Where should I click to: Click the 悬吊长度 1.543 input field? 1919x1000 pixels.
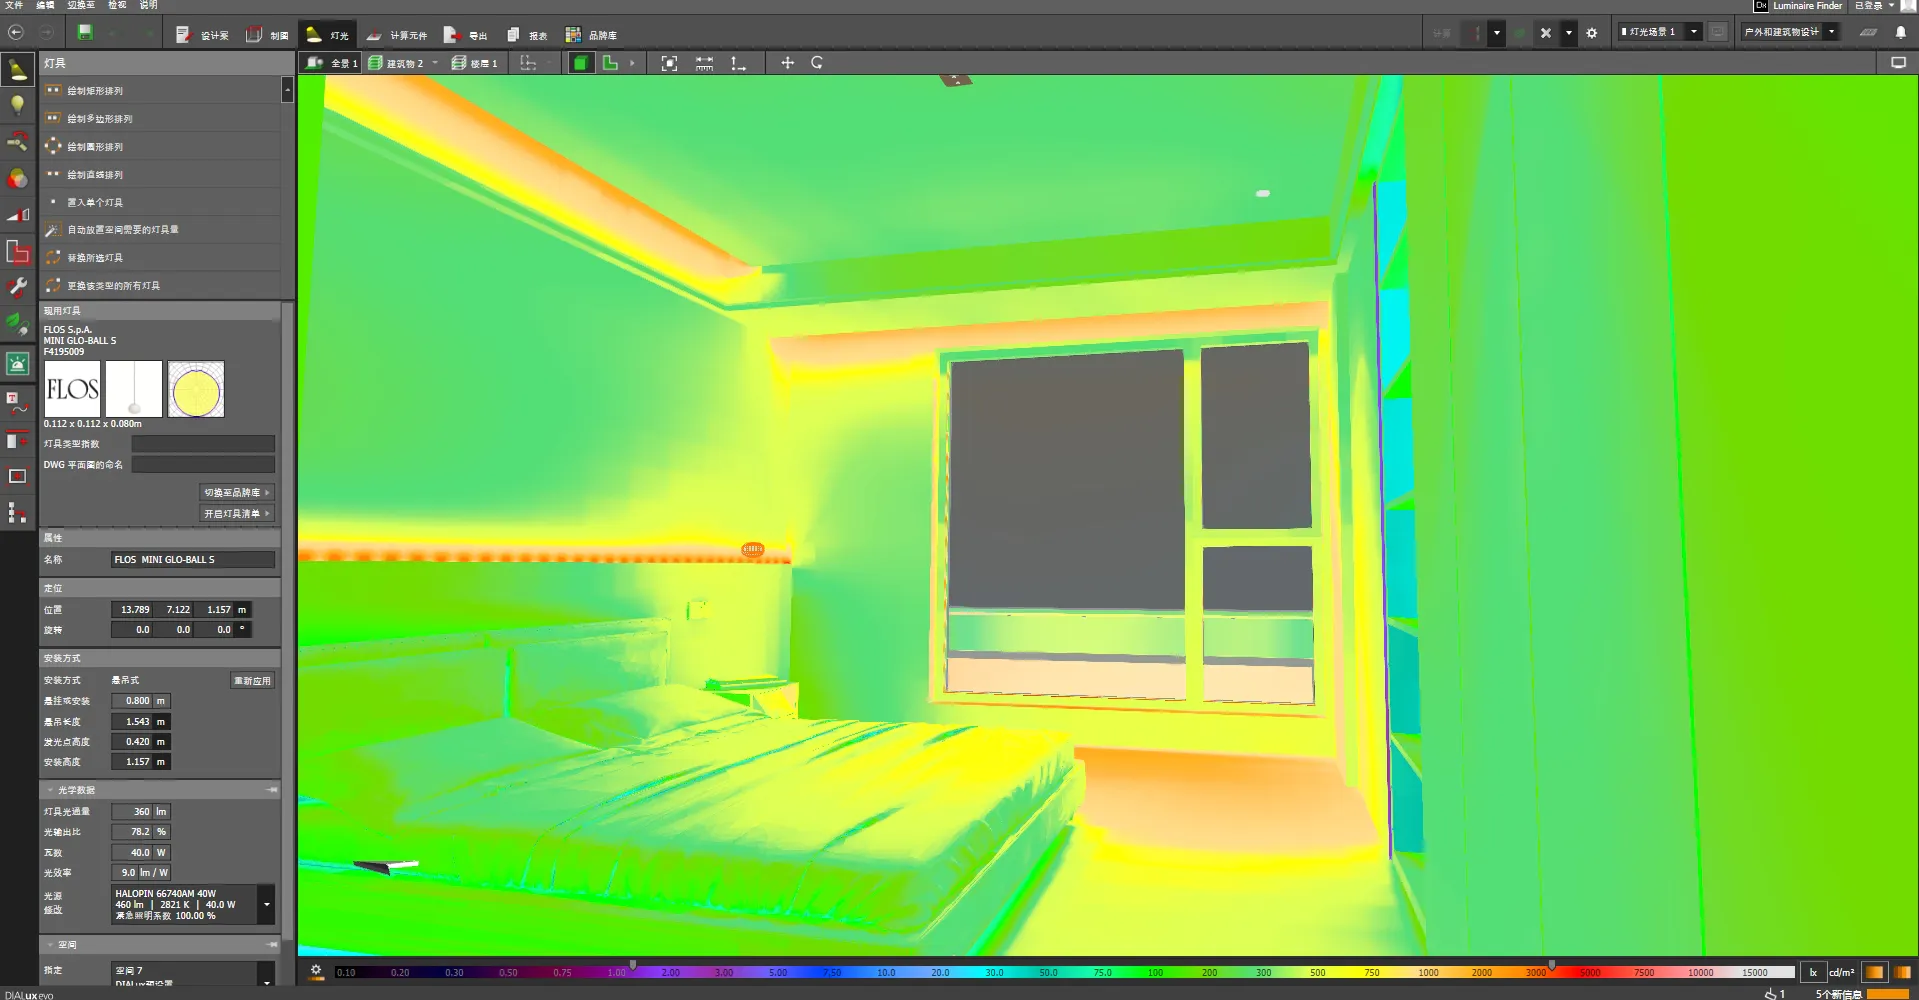[132, 722]
